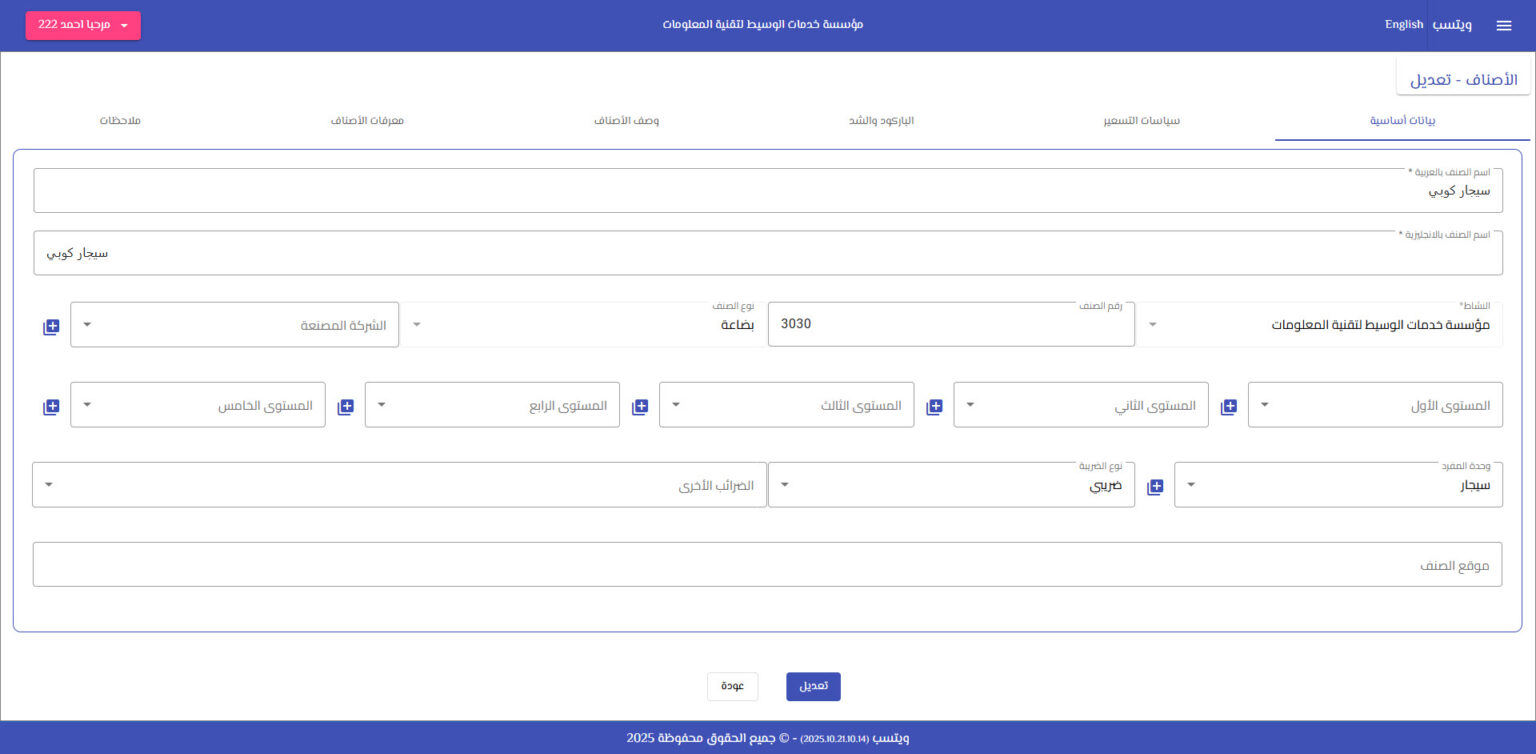Open the مرحبا احمد 222 user menu
The image size is (1536, 754).
tap(83, 25)
